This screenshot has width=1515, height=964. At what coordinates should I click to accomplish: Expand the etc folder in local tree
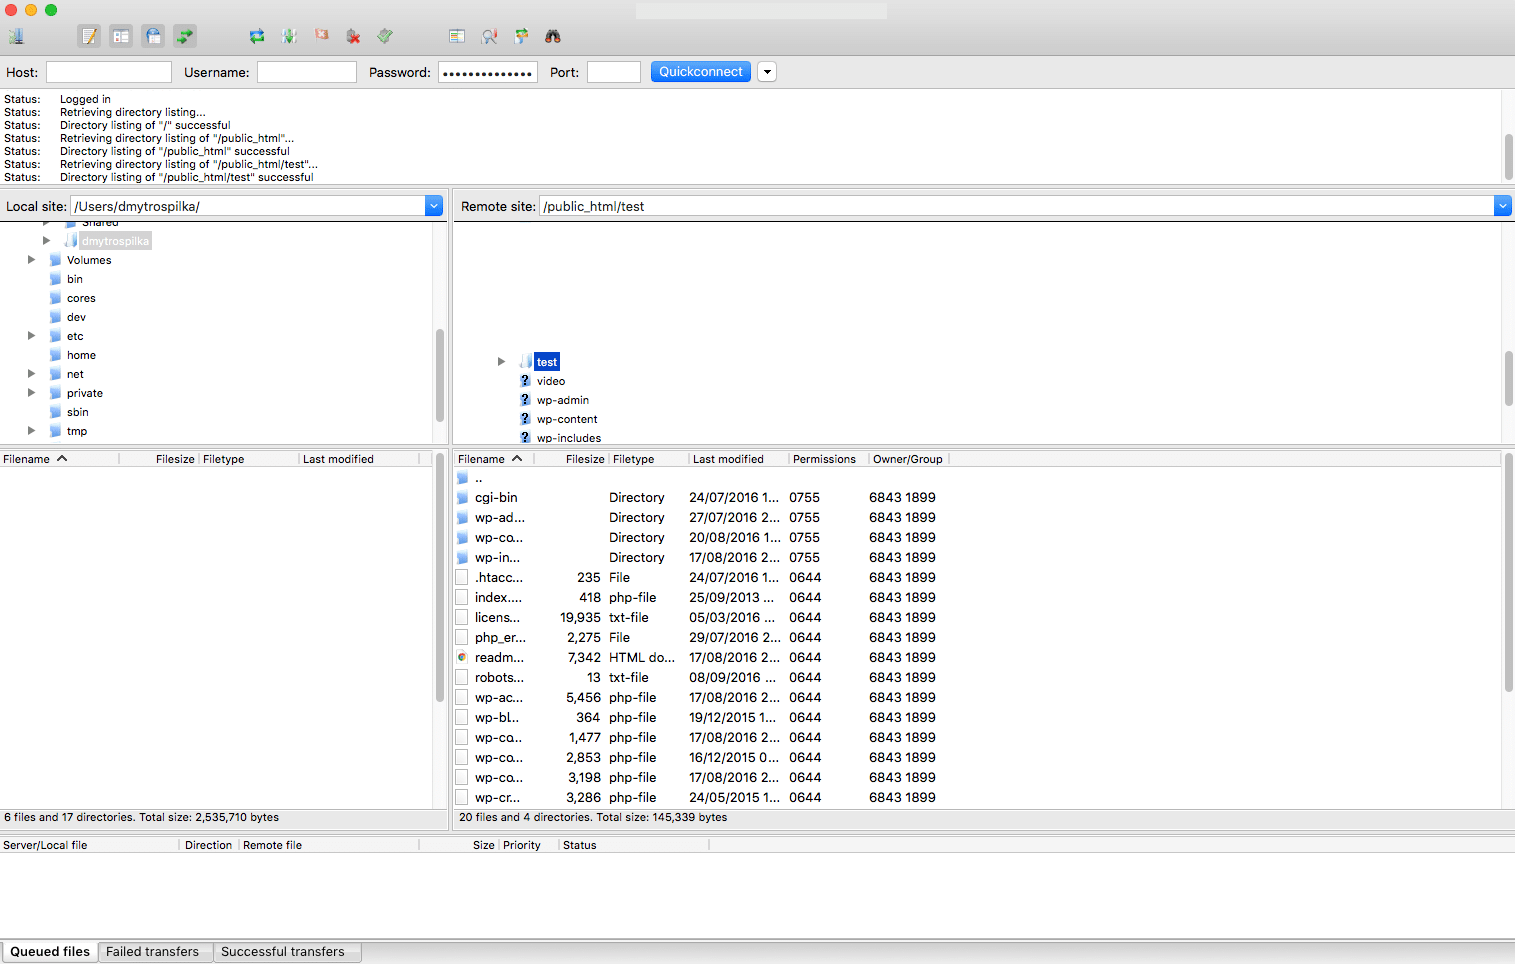coord(31,336)
